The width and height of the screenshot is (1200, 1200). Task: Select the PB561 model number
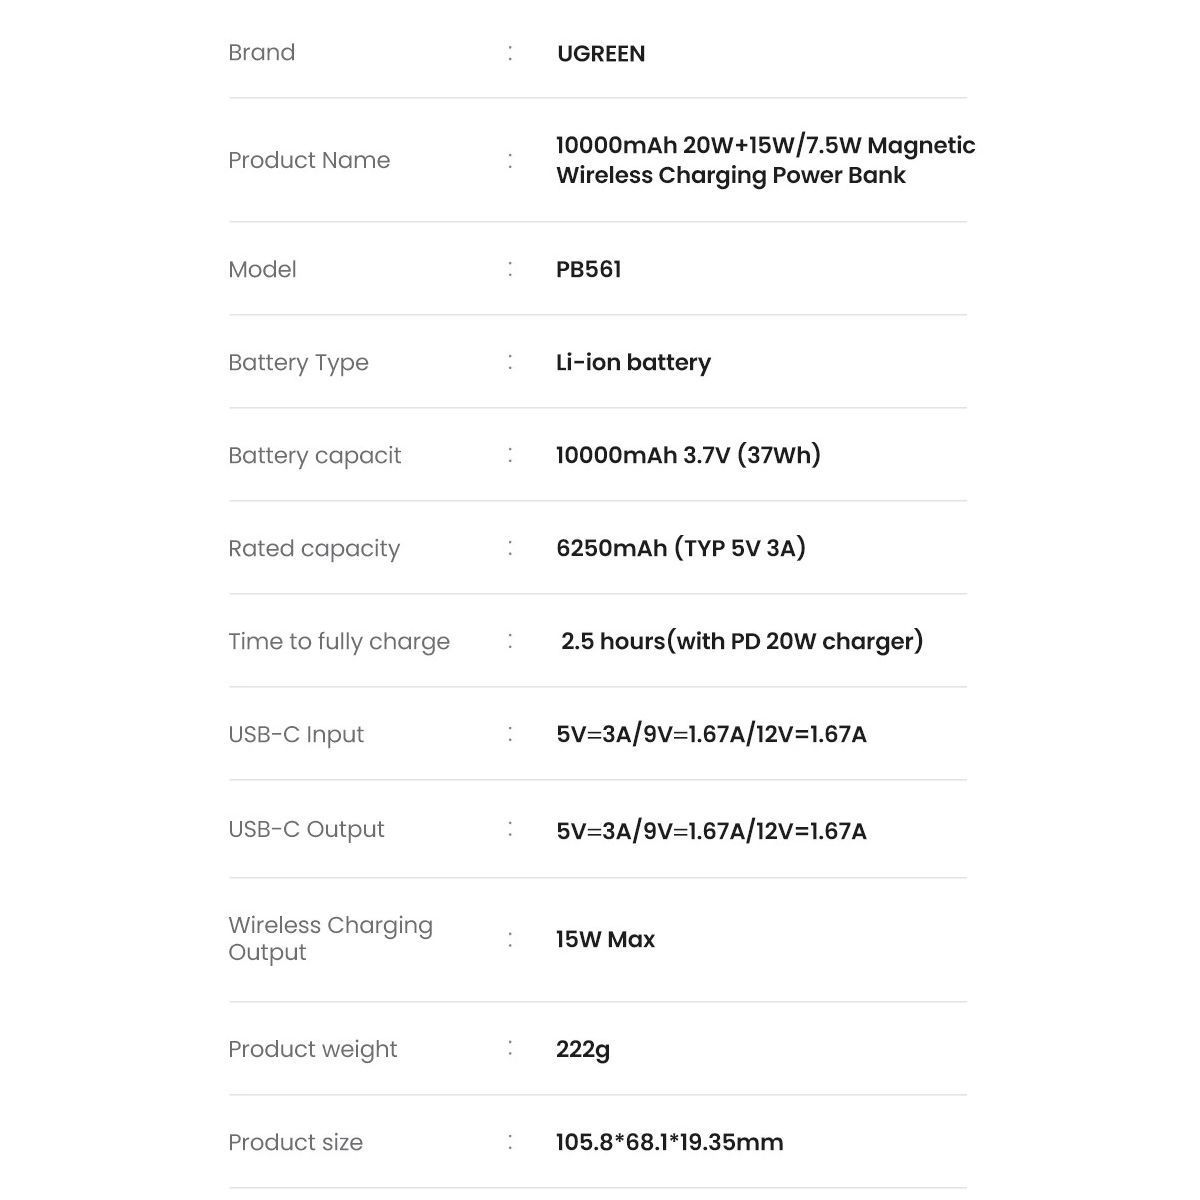(589, 269)
